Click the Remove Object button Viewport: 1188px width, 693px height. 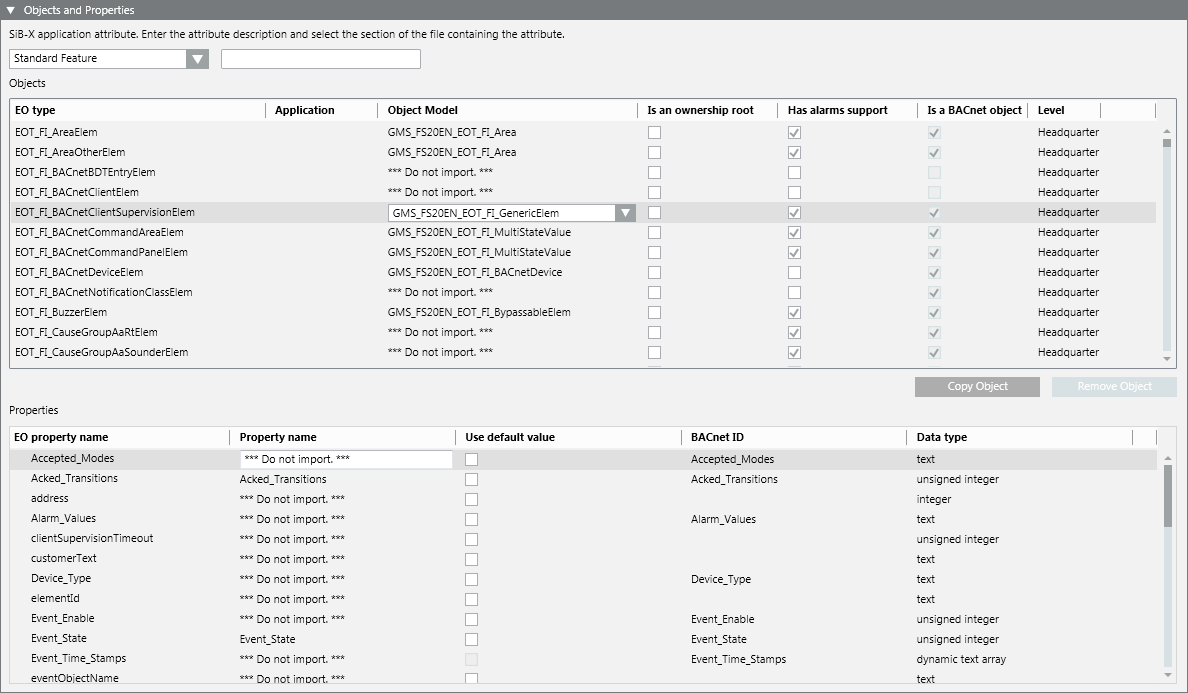pos(1114,387)
